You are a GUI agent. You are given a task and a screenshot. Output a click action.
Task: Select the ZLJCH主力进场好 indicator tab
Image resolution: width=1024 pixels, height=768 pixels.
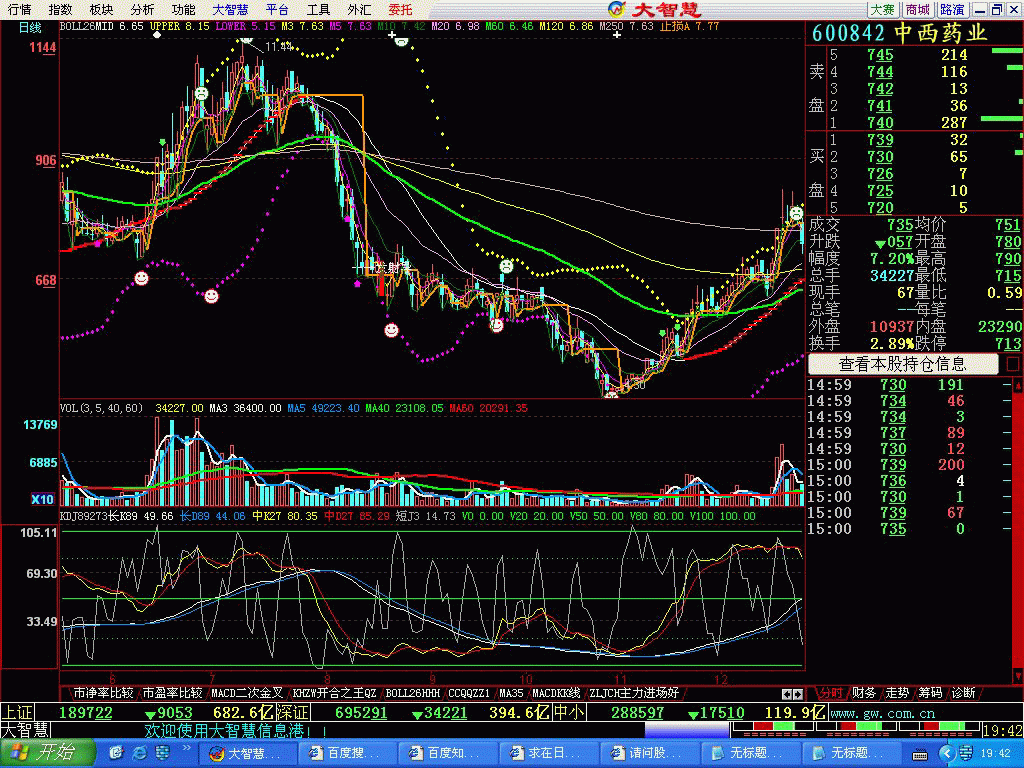[x=634, y=693]
